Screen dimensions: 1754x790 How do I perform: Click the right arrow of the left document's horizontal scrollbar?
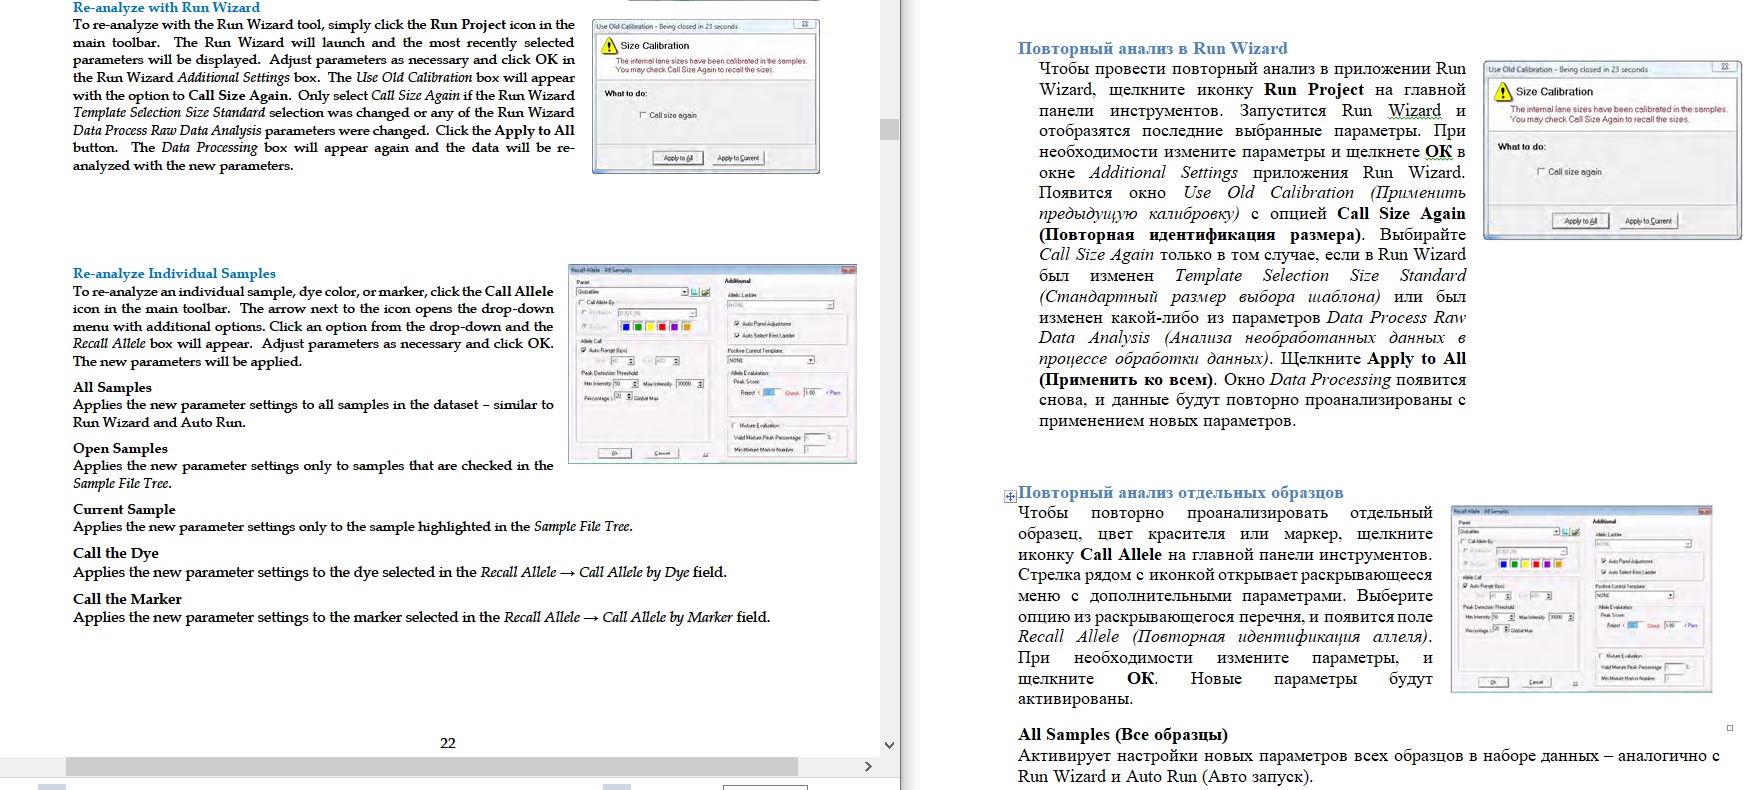tap(868, 767)
